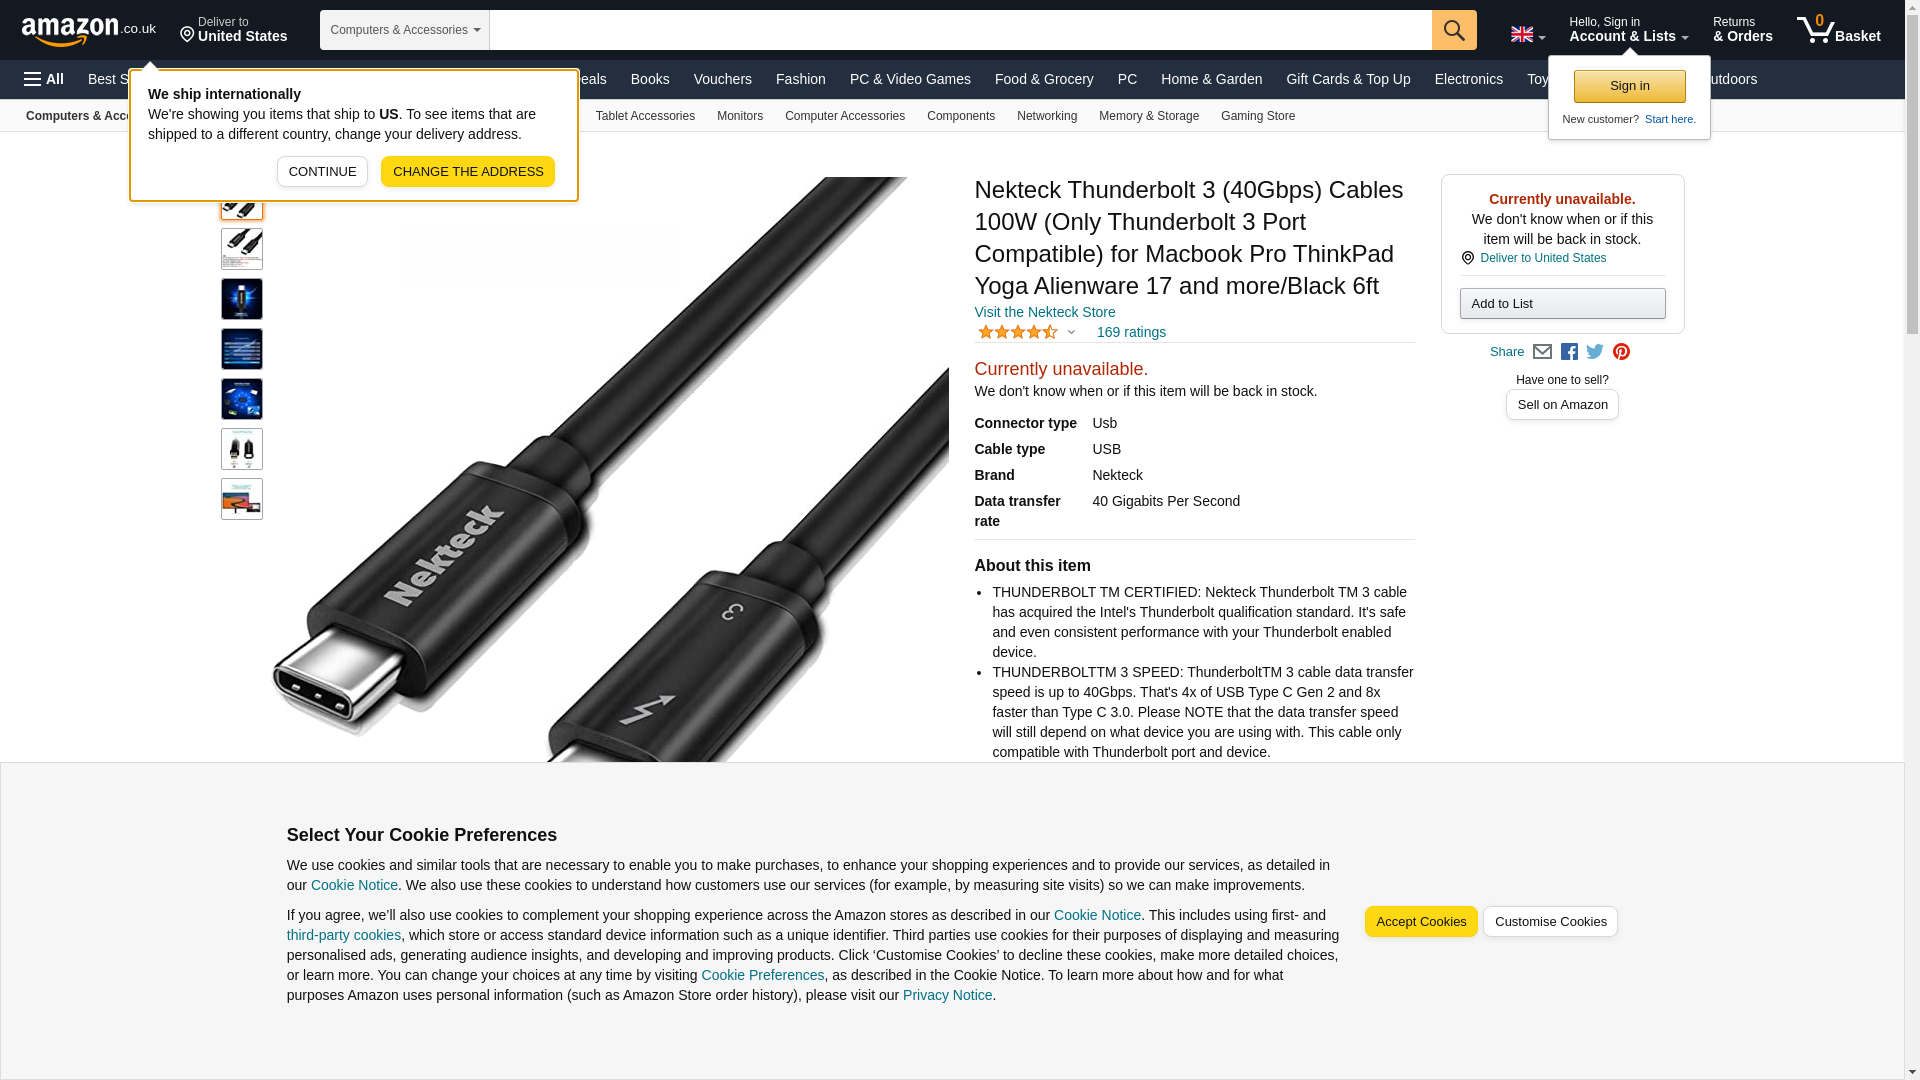Open the basket cart icon
Viewport: 1920px width, 1080px height.
point(1838,30)
